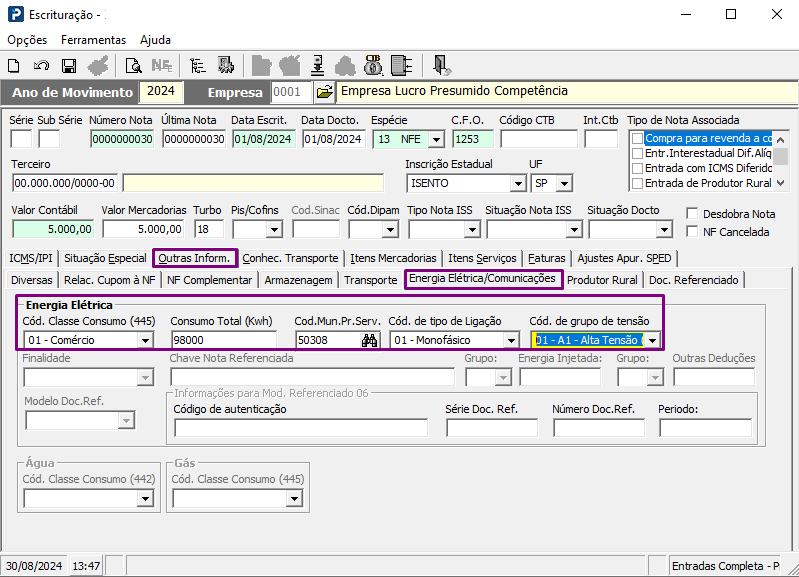Open the print preview magnifier icon

[133, 66]
